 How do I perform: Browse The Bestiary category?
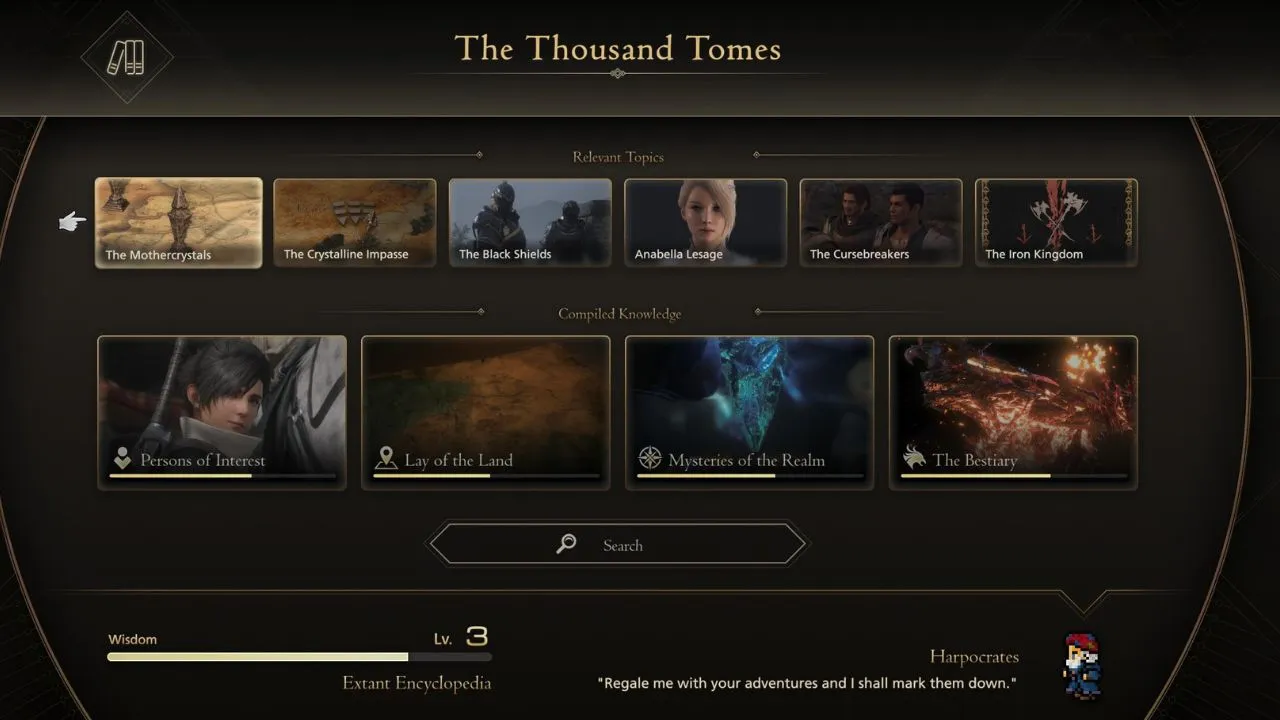tap(1014, 412)
